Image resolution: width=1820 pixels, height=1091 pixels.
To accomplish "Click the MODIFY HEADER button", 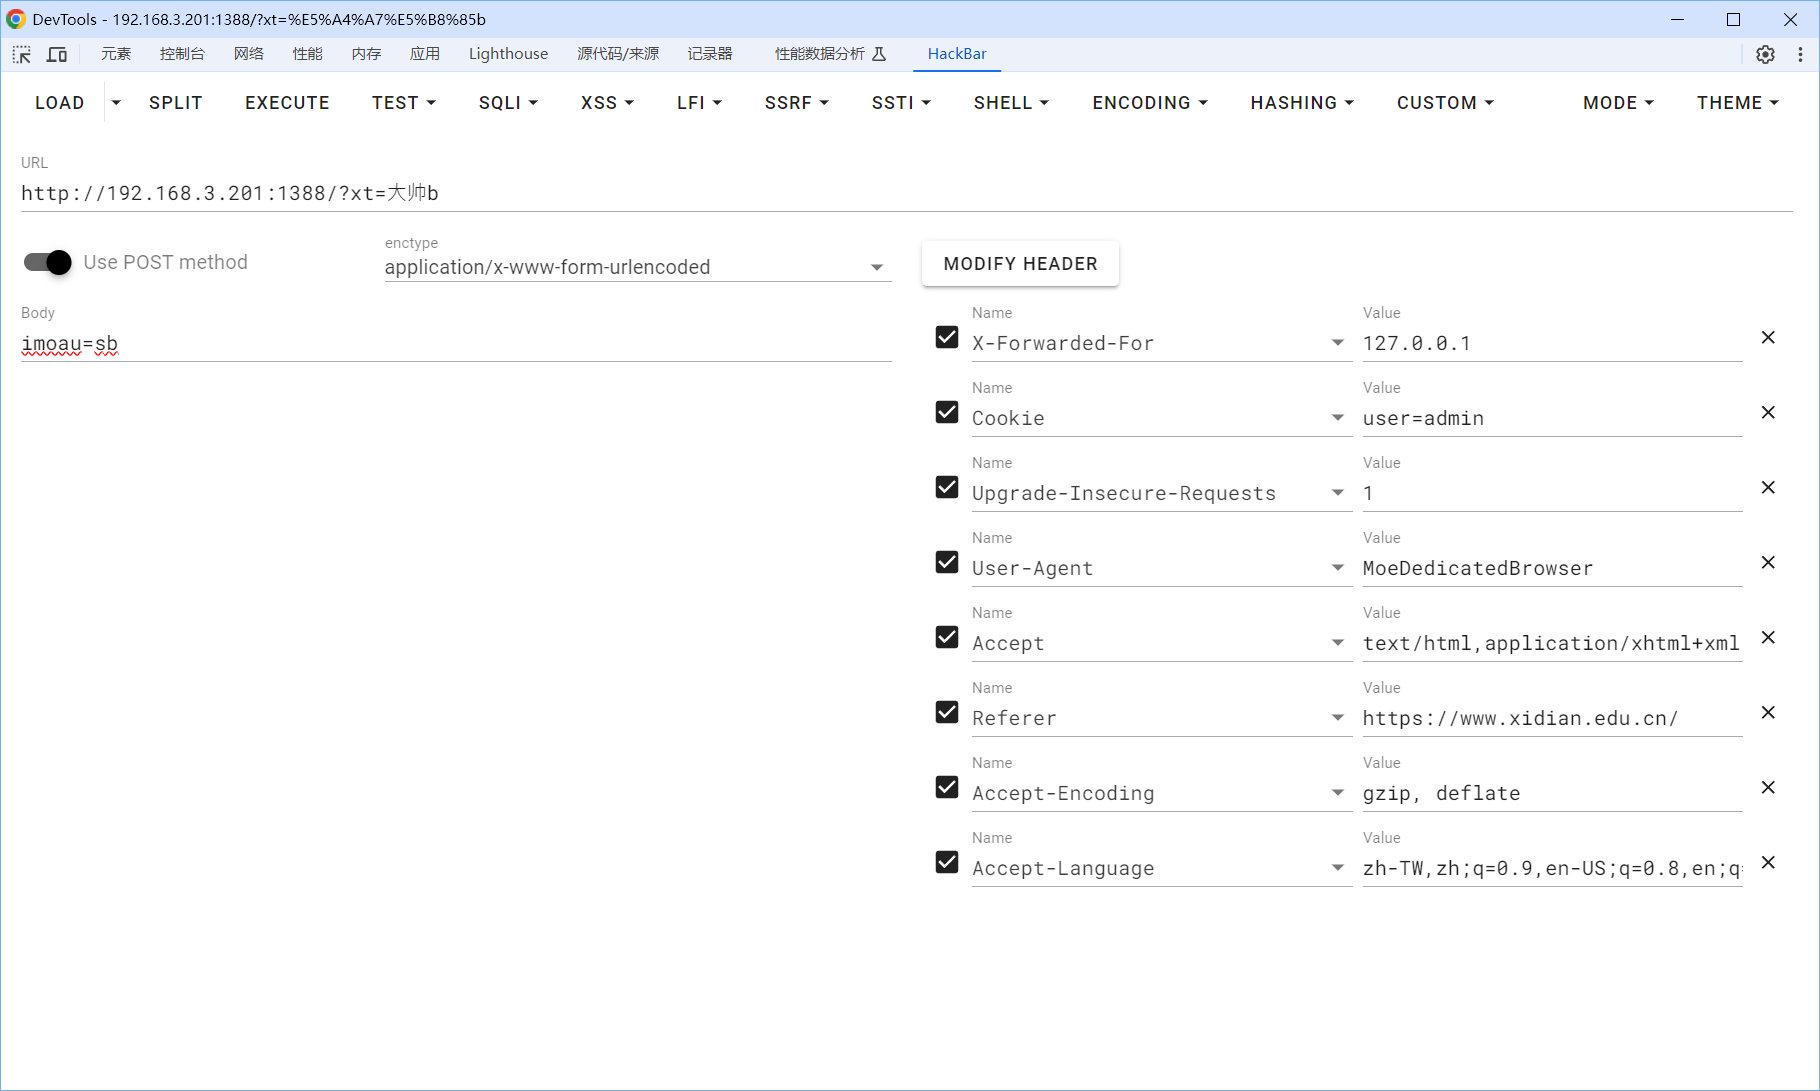I will [1020, 264].
